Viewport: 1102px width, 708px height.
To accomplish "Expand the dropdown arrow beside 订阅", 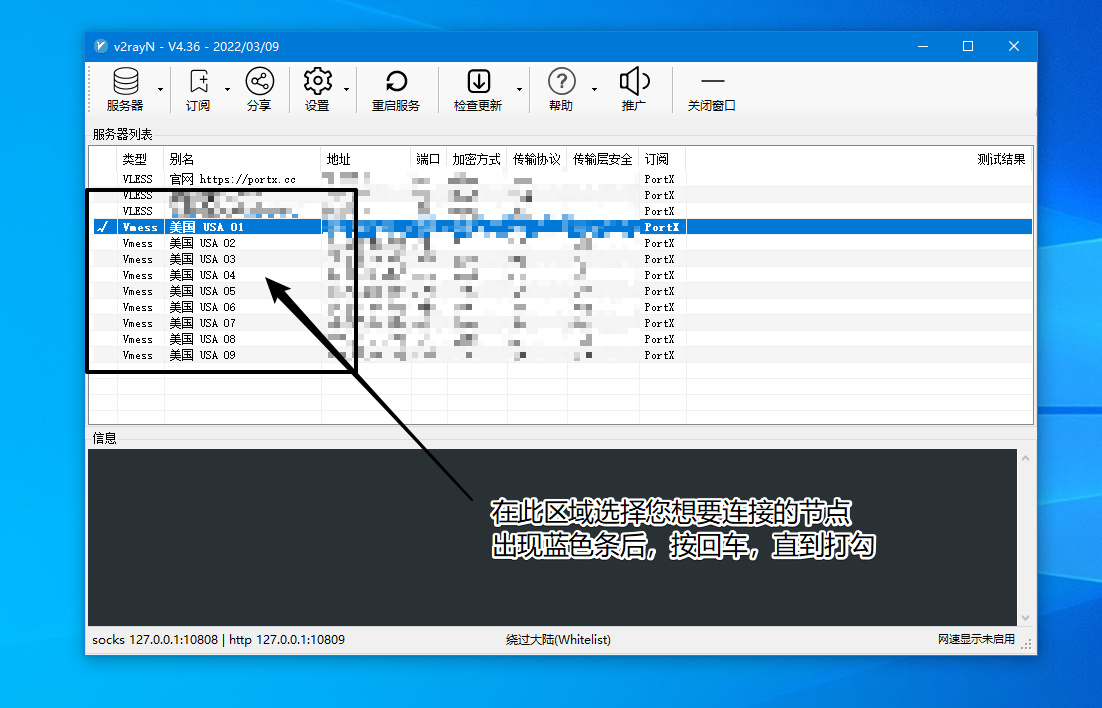I will click(227, 90).
